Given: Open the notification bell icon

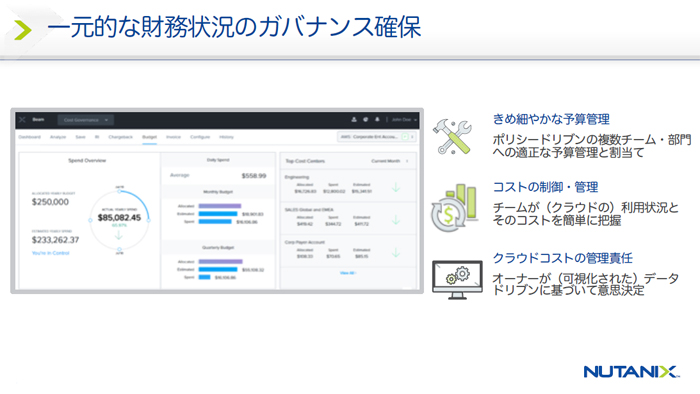Looking at the screenshot, I should [377, 120].
